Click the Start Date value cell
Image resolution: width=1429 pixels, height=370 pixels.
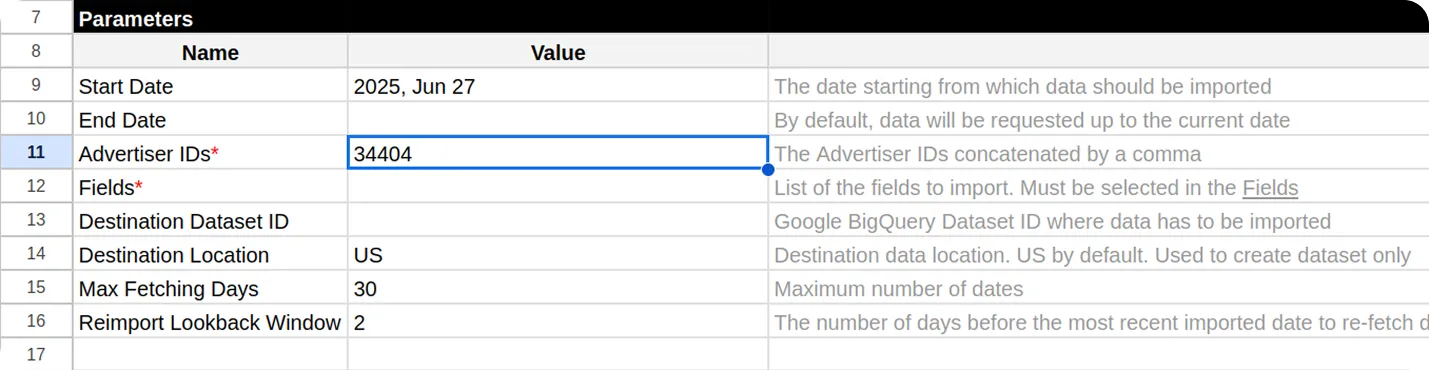[558, 86]
